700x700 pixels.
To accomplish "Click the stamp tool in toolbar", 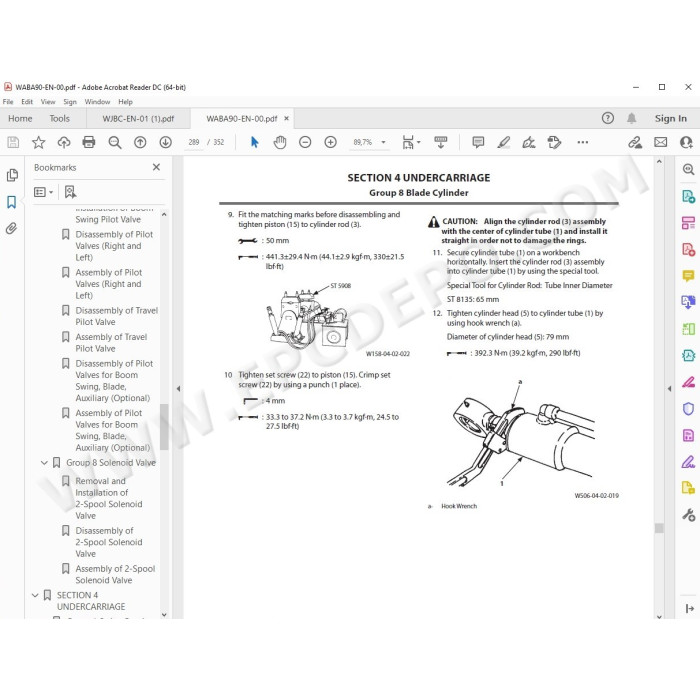I will click(554, 142).
